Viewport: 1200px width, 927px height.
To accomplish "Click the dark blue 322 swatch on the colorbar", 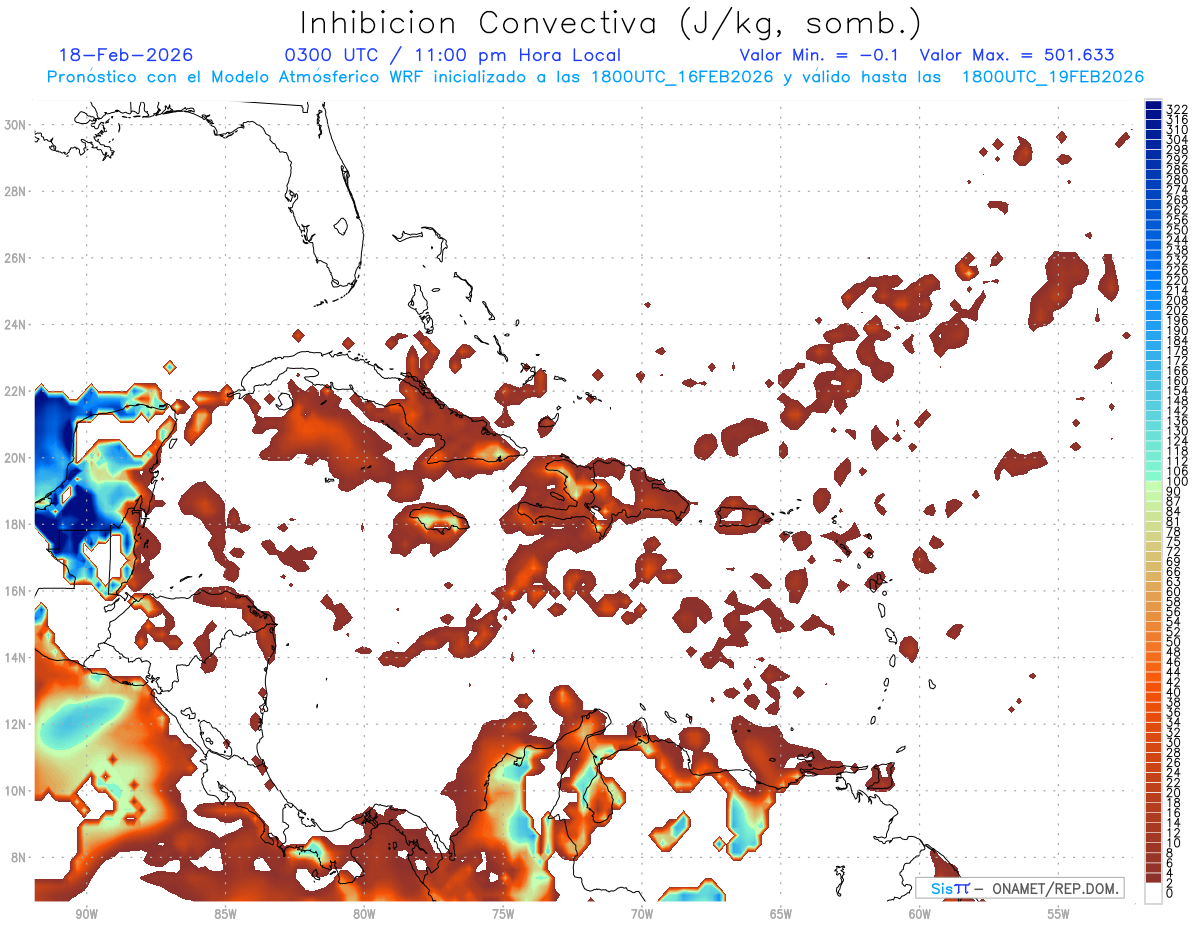I will pos(1153,106).
